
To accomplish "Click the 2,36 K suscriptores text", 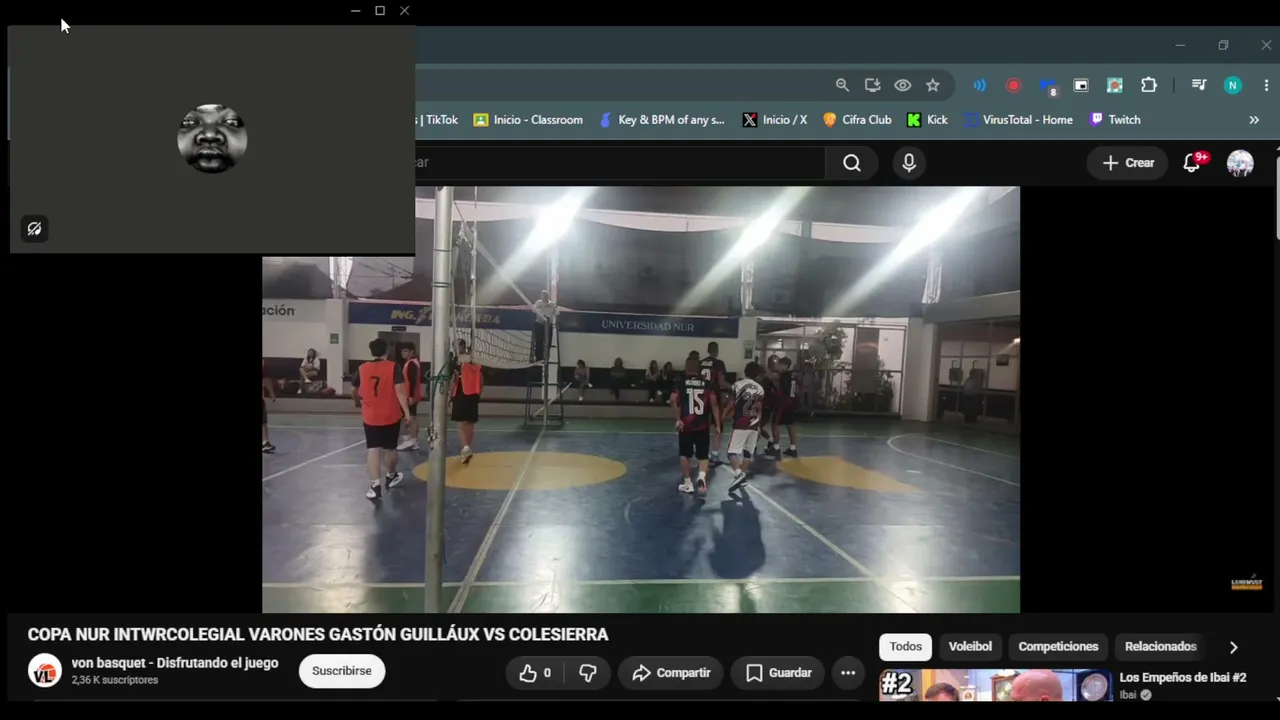I will pyautogui.click(x=115, y=680).
